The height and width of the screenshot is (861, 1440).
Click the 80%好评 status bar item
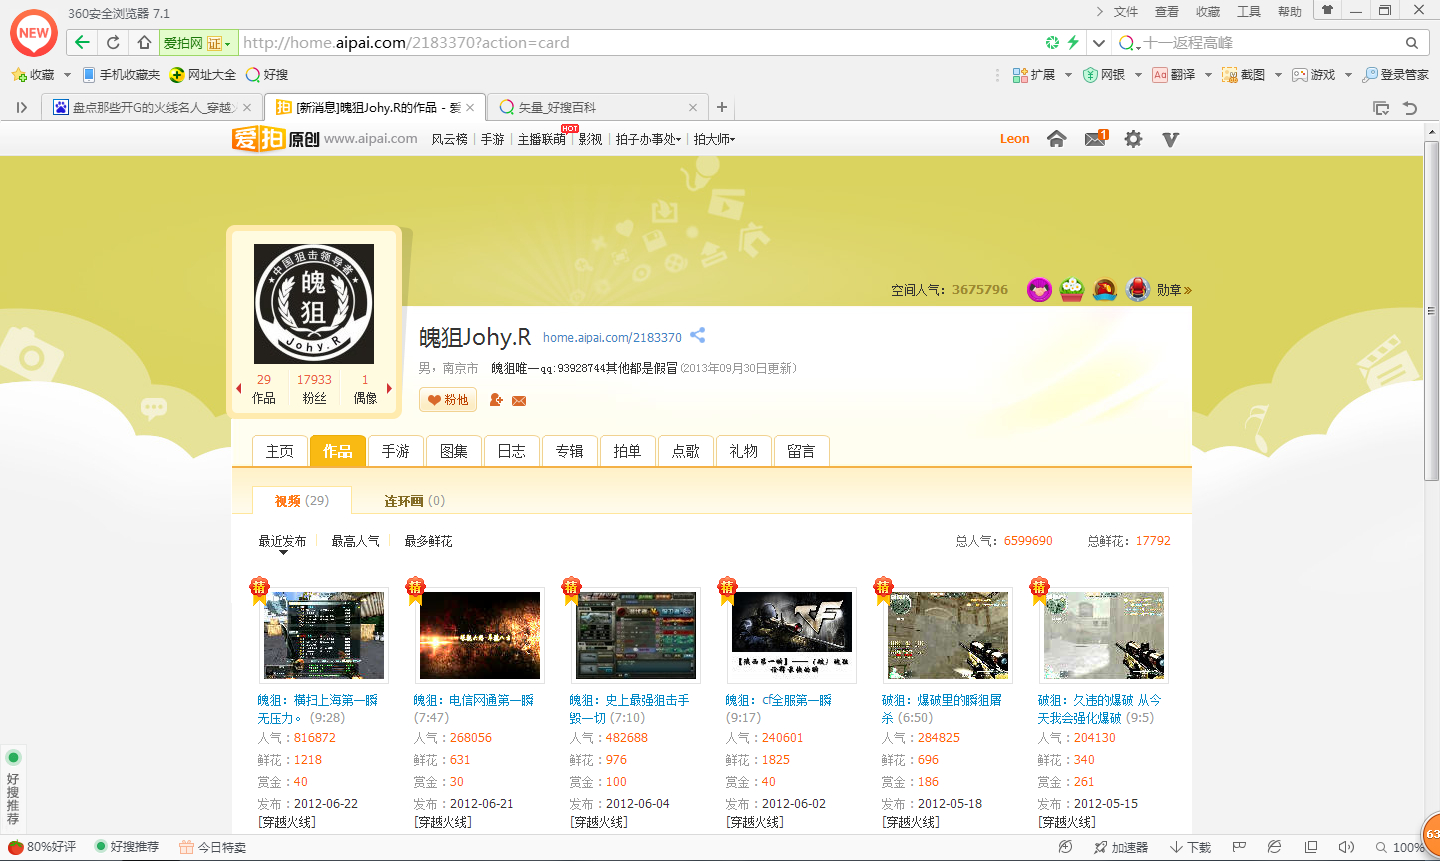pos(43,847)
